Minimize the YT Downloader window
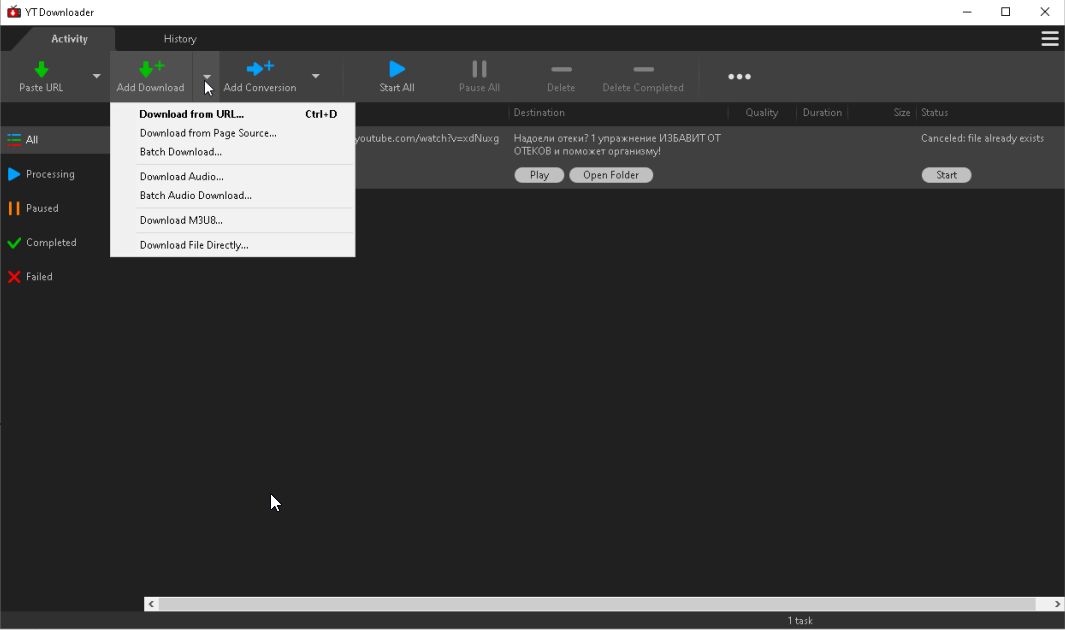Viewport: 1065px width, 630px height. (x=967, y=12)
